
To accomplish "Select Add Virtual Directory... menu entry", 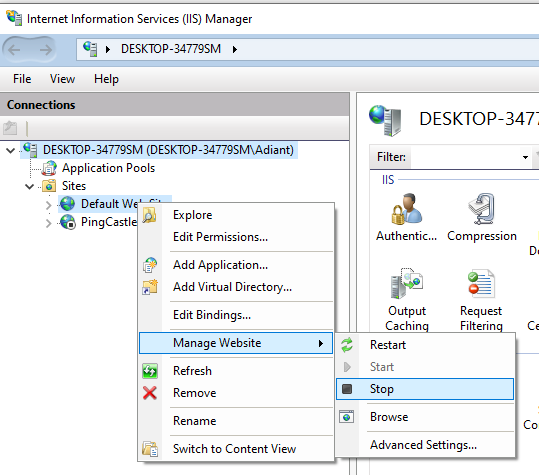I will (x=233, y=287).
